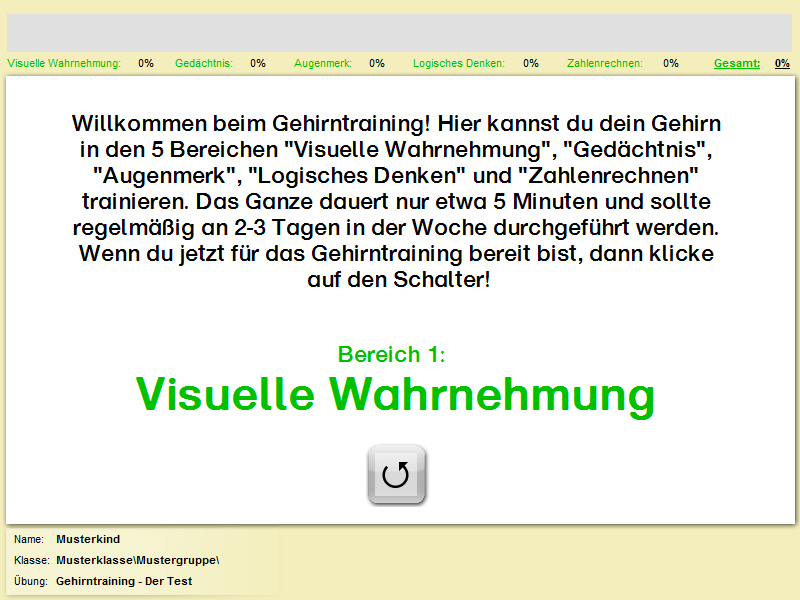Click the underlined Gesamt score label
The image size is (800, 600).
(736, 63)
